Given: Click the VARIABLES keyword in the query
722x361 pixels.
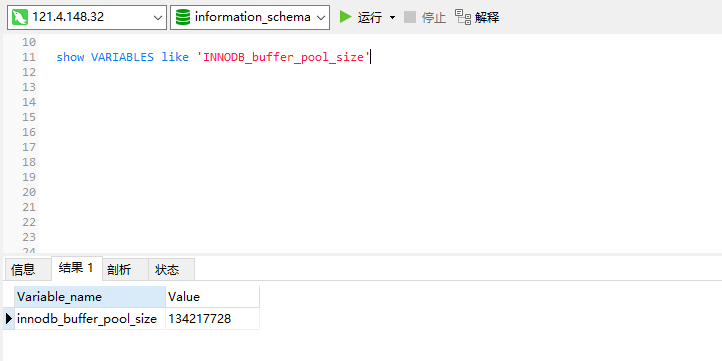Looking at the screenshot, I should (x=122, y=58).
